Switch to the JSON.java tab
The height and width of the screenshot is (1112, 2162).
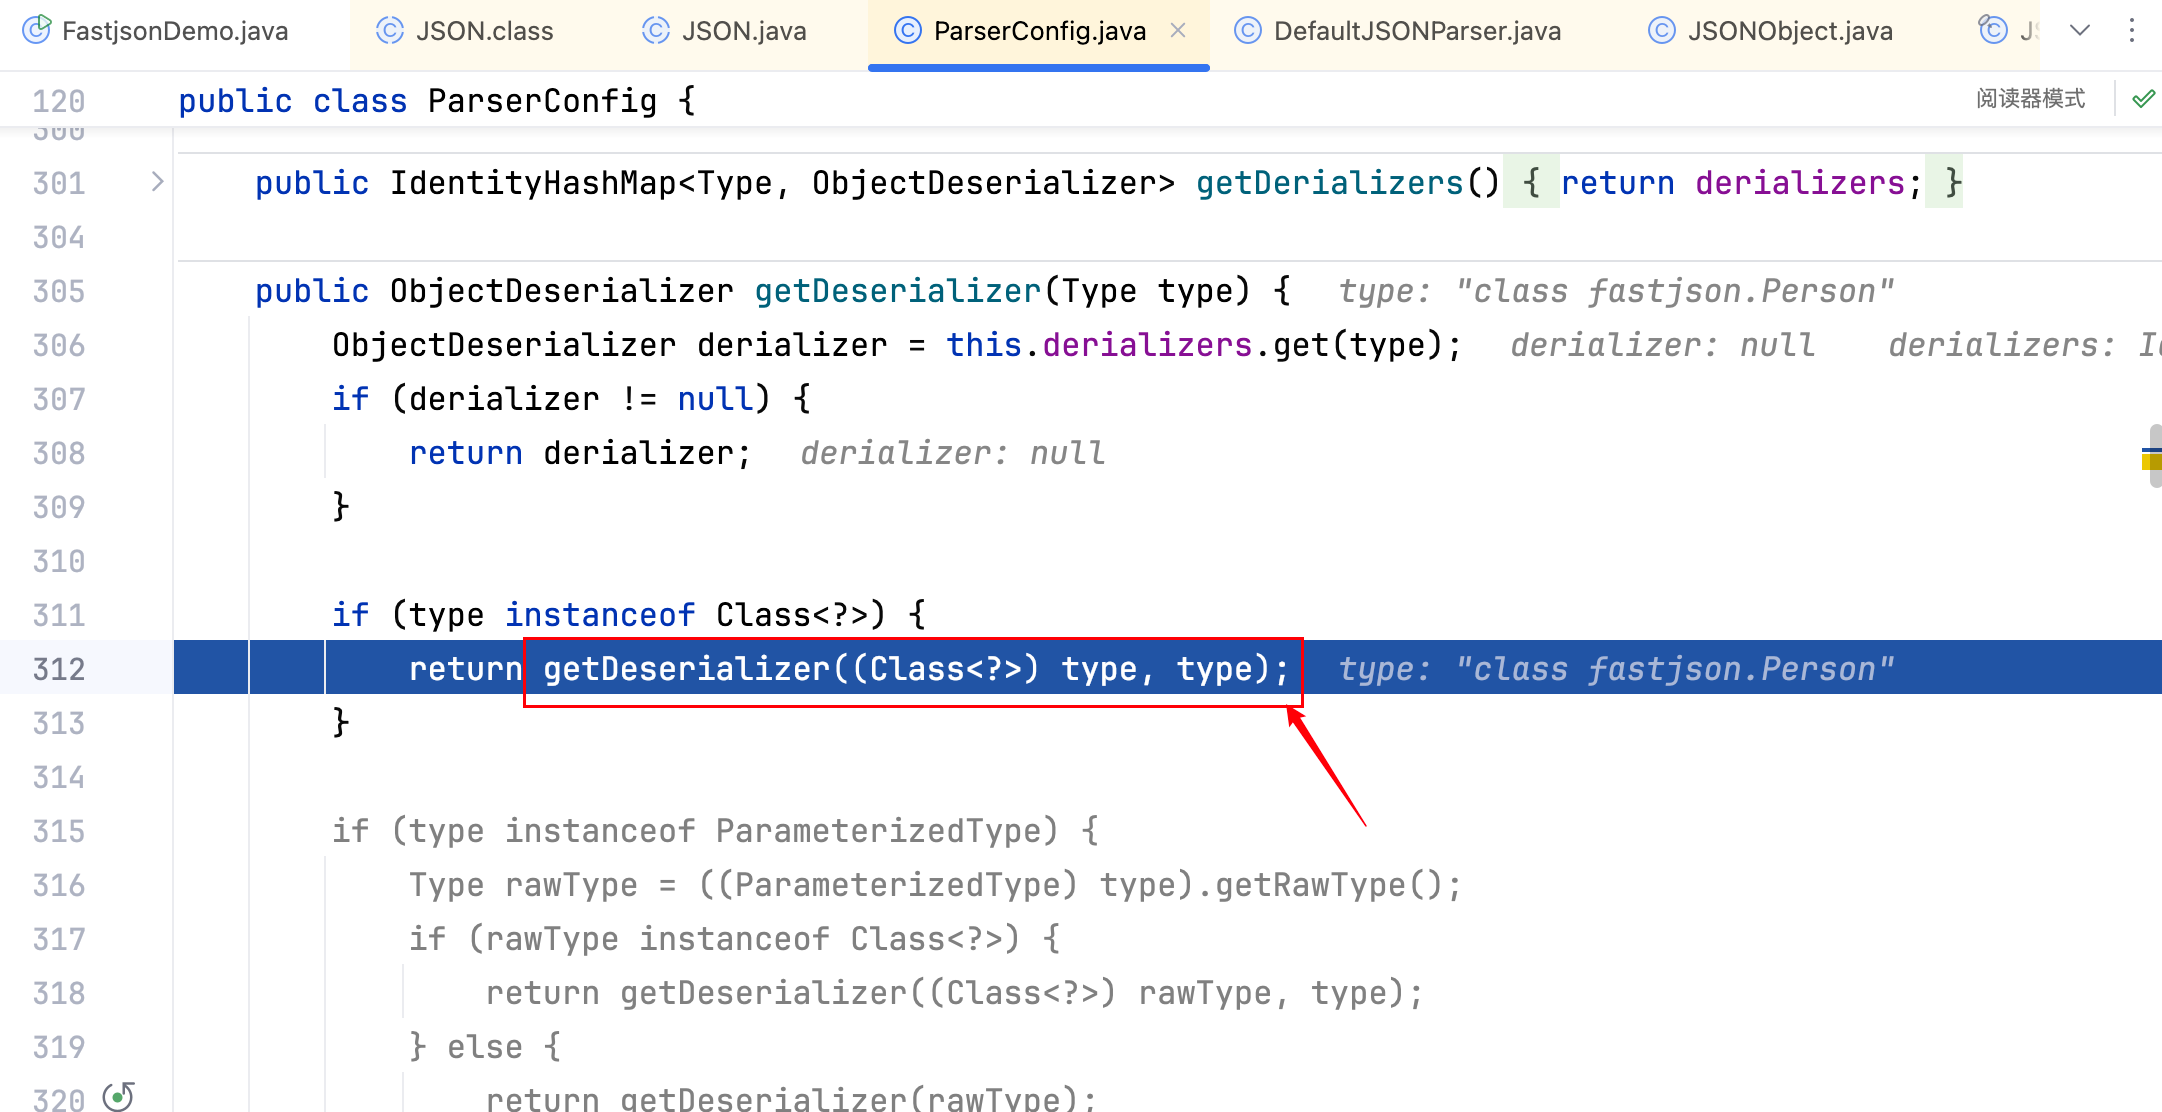[x=743, y=31]
